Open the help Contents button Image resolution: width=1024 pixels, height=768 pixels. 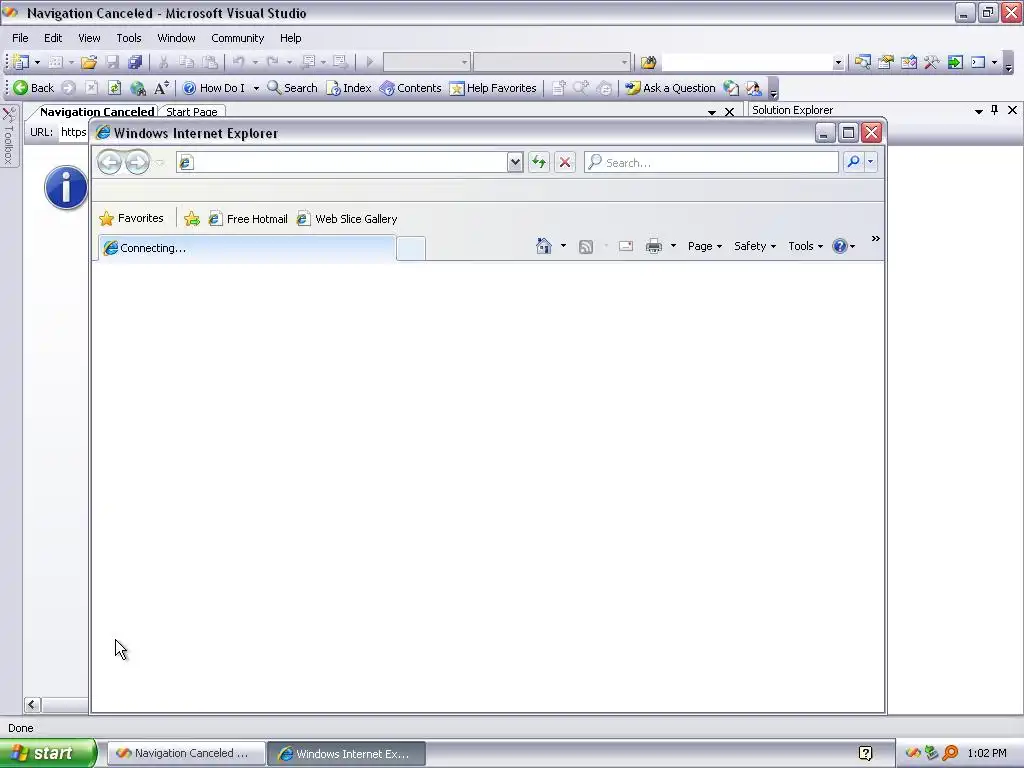(410, 88)
